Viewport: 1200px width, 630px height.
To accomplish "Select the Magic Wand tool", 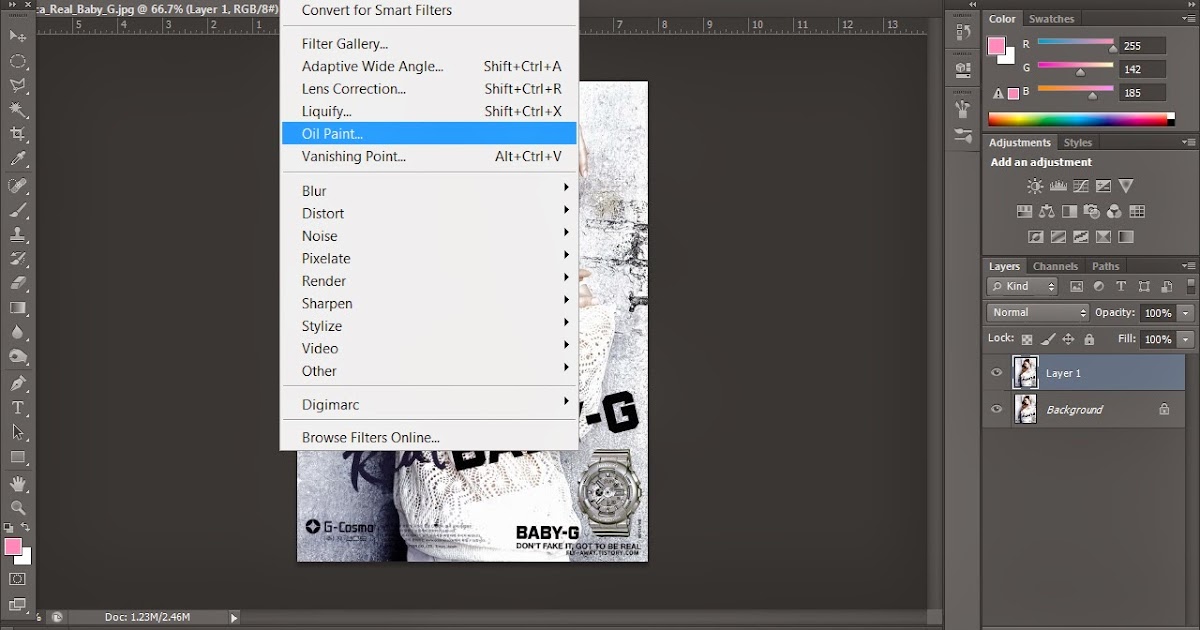I will [x=18, y=110].
